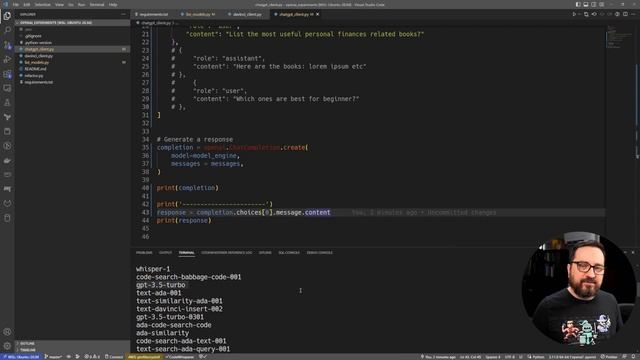This screenshot has height=360, width=640.
Task: Open the File menu
Action: coord(16,4)
